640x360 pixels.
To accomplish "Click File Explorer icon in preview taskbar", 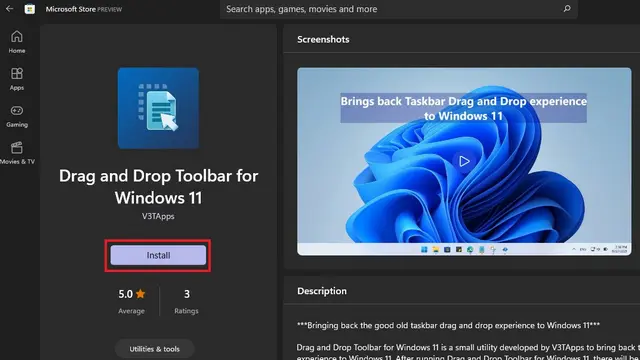I will [436, 249].
